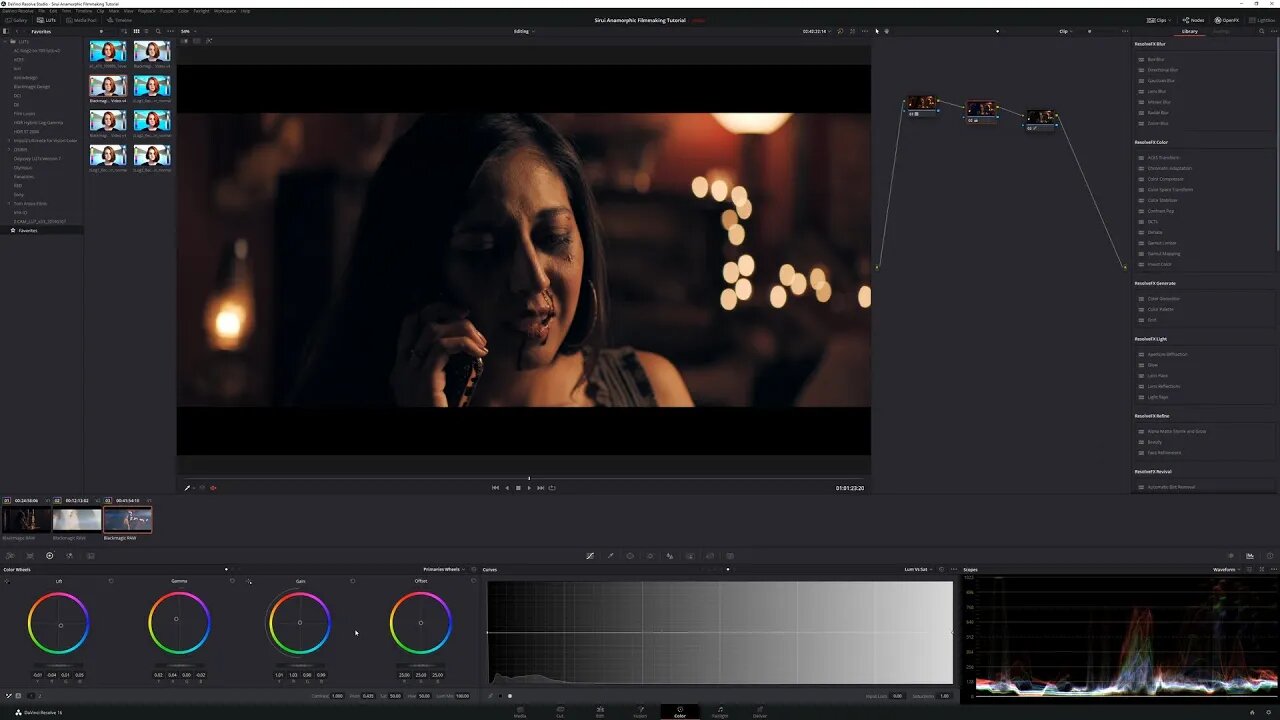Toggle the Clips strip button
This screenshot has width=1280, height=720.
[1158, 20]
